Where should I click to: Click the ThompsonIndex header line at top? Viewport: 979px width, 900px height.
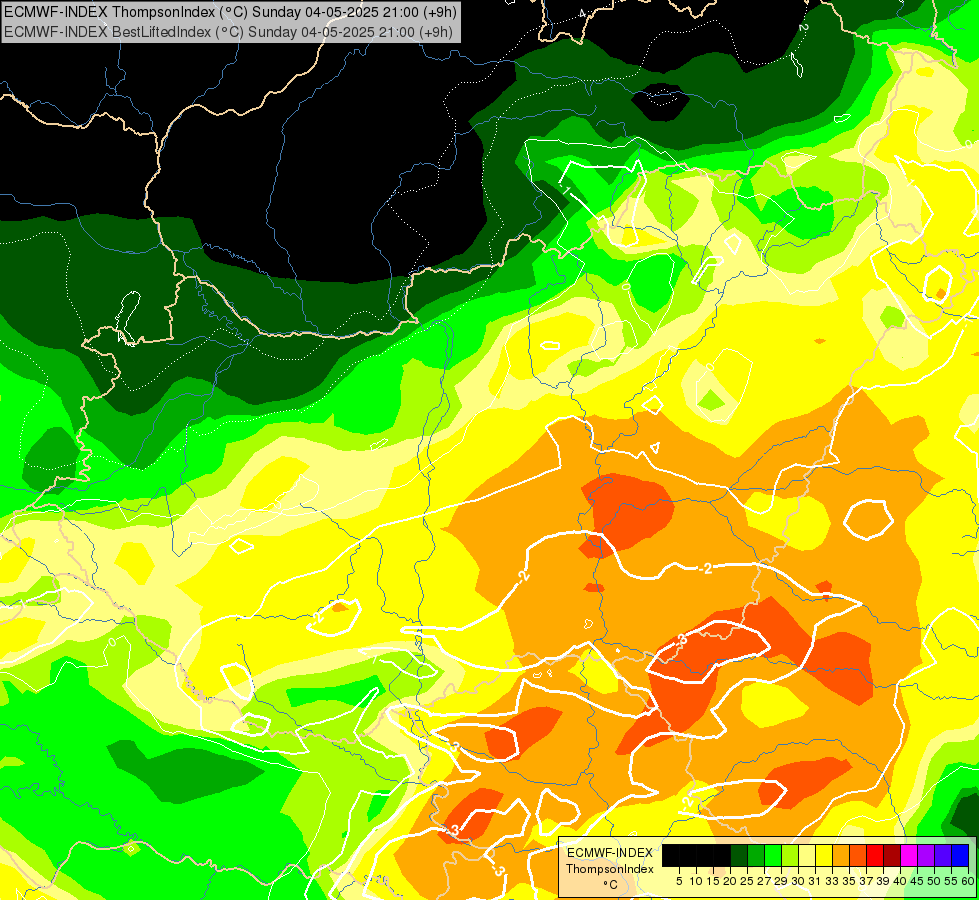pyautogui.click(x=230, y=11)
